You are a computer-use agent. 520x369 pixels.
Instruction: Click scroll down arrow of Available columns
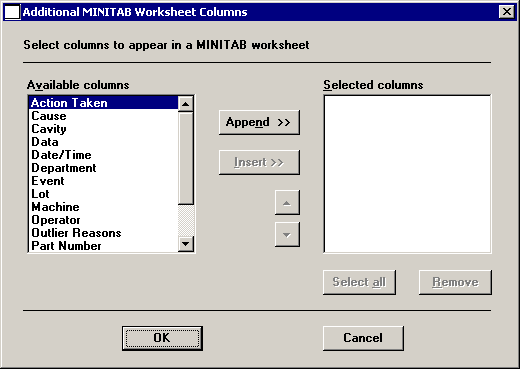tap(186, 244)
